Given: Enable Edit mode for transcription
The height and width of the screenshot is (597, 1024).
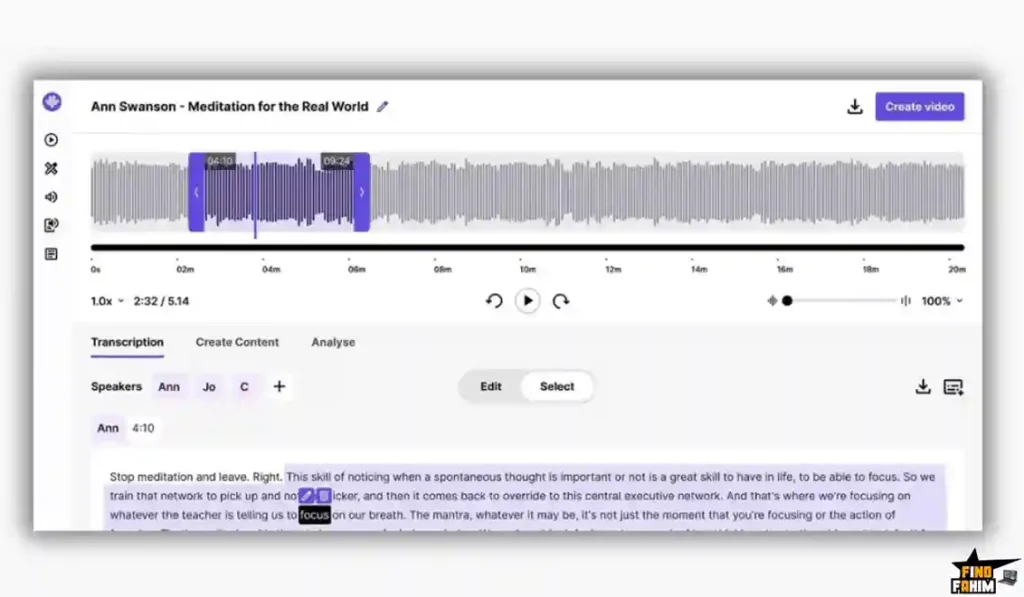Looking at the screenshot, I should 490,386.
